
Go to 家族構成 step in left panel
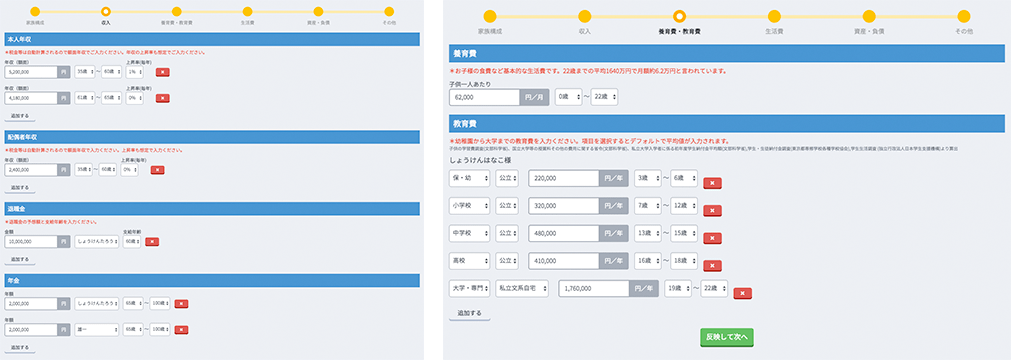(x=35, y=12)
